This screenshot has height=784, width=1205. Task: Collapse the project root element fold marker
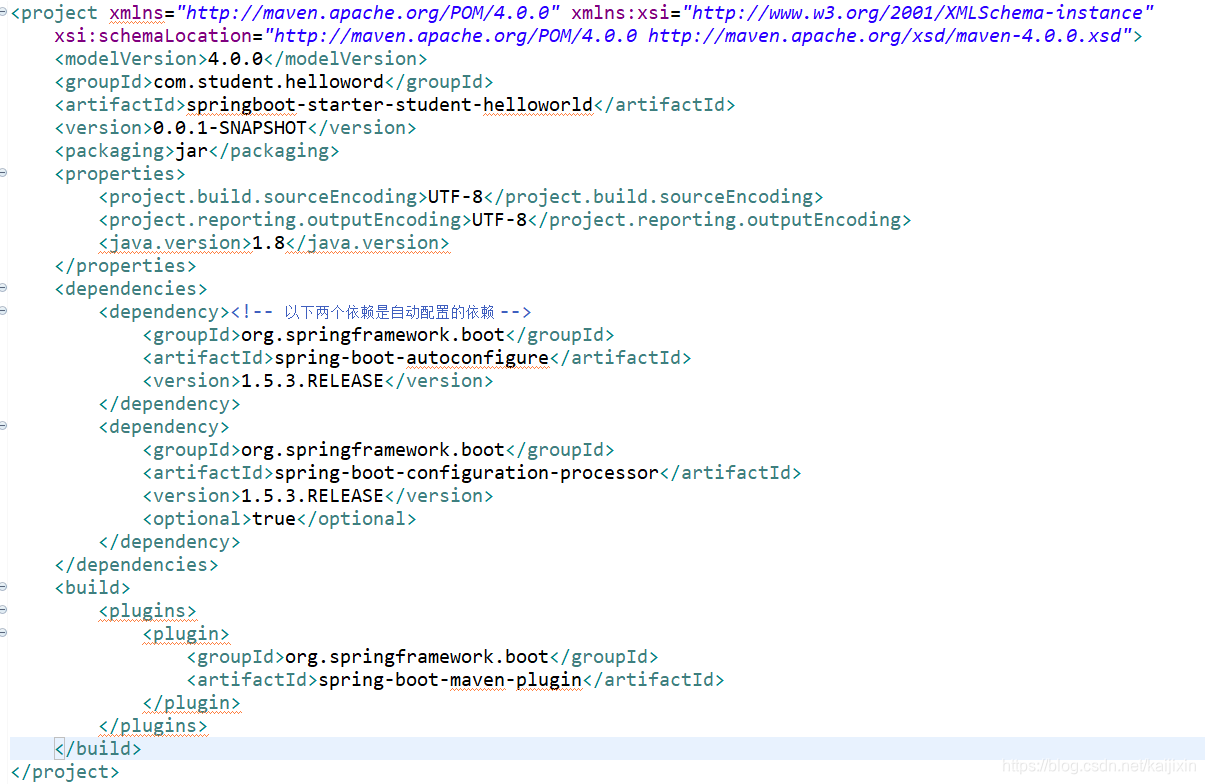[4, 13]
